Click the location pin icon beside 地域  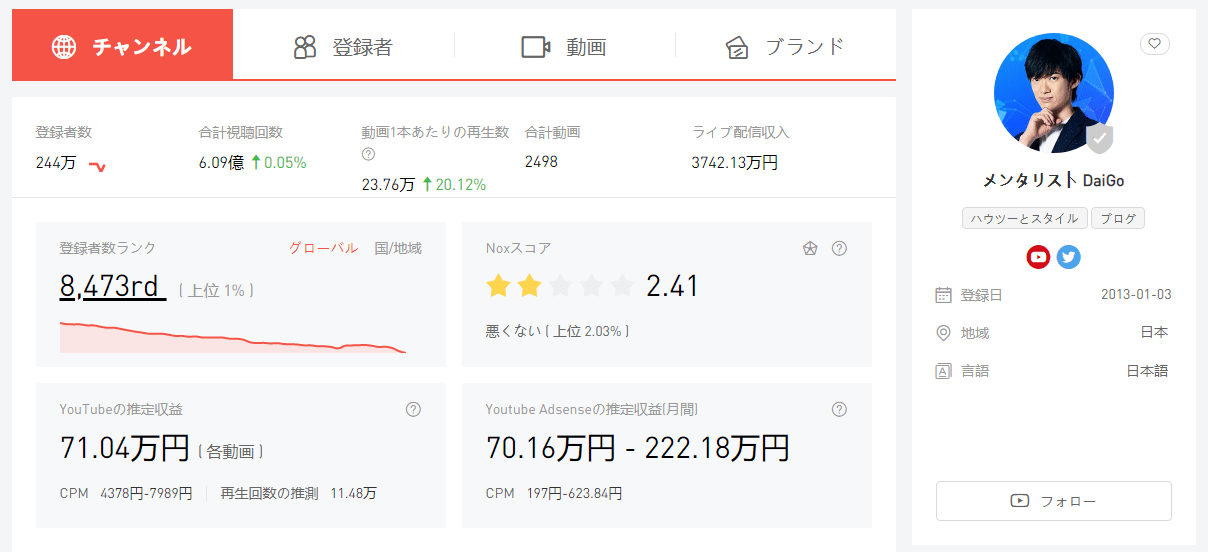[943, 333]
